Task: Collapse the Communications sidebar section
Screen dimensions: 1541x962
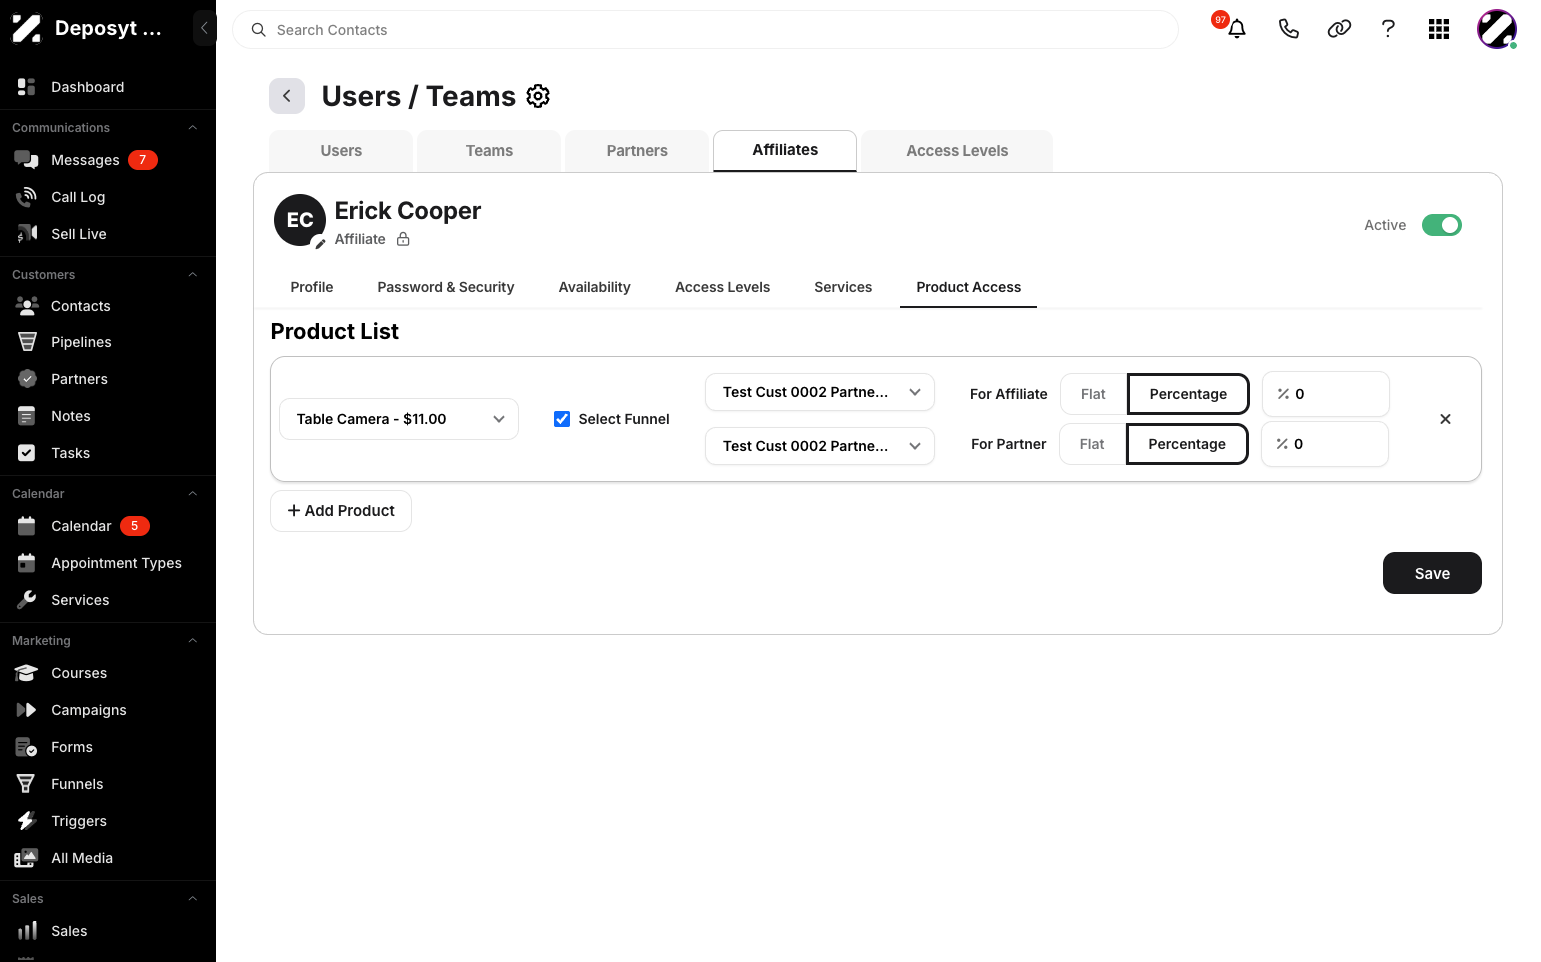Action: tap(193, 128)
